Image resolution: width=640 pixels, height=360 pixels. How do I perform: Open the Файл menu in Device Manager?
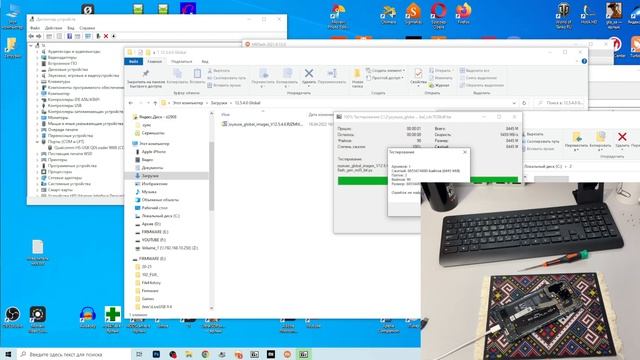coord(35,28)
